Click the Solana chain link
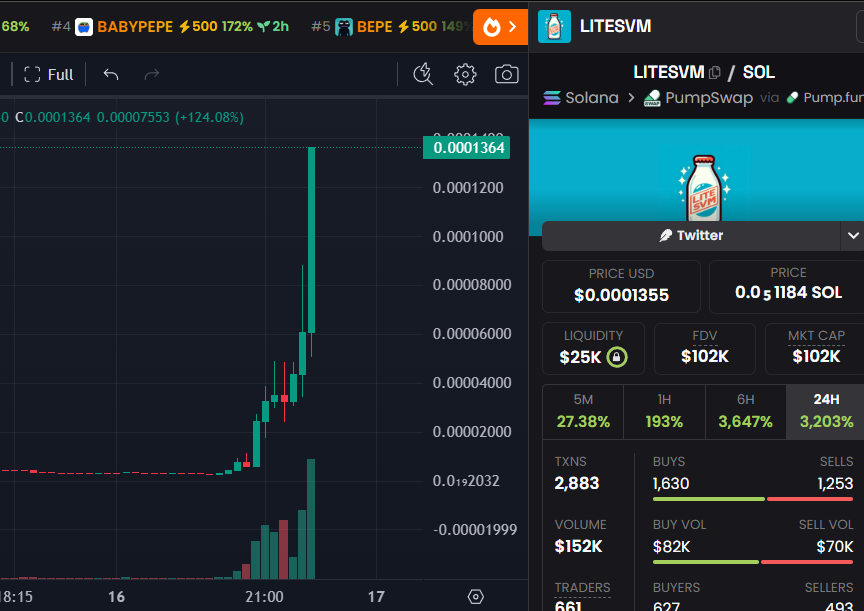The height and width of the screenshot is (611, 864). coord(581,98)
